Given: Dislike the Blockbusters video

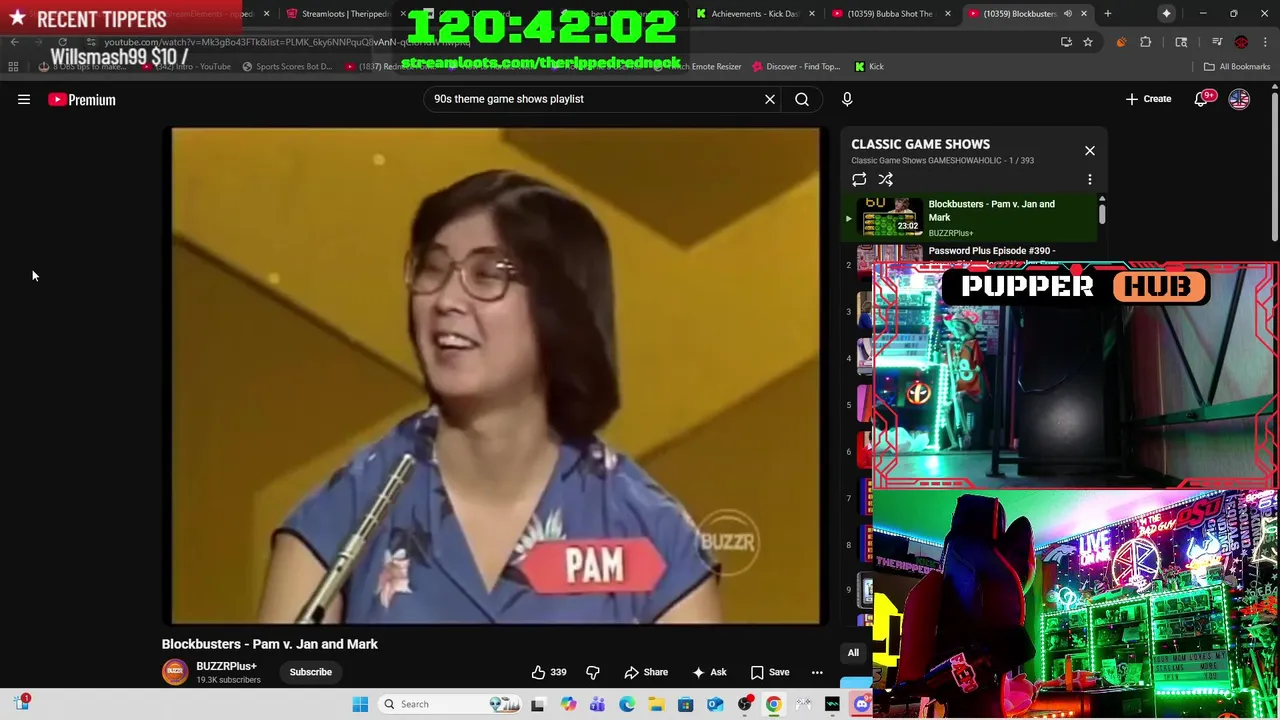Looking at the screenshot, I should coord(592,672).
